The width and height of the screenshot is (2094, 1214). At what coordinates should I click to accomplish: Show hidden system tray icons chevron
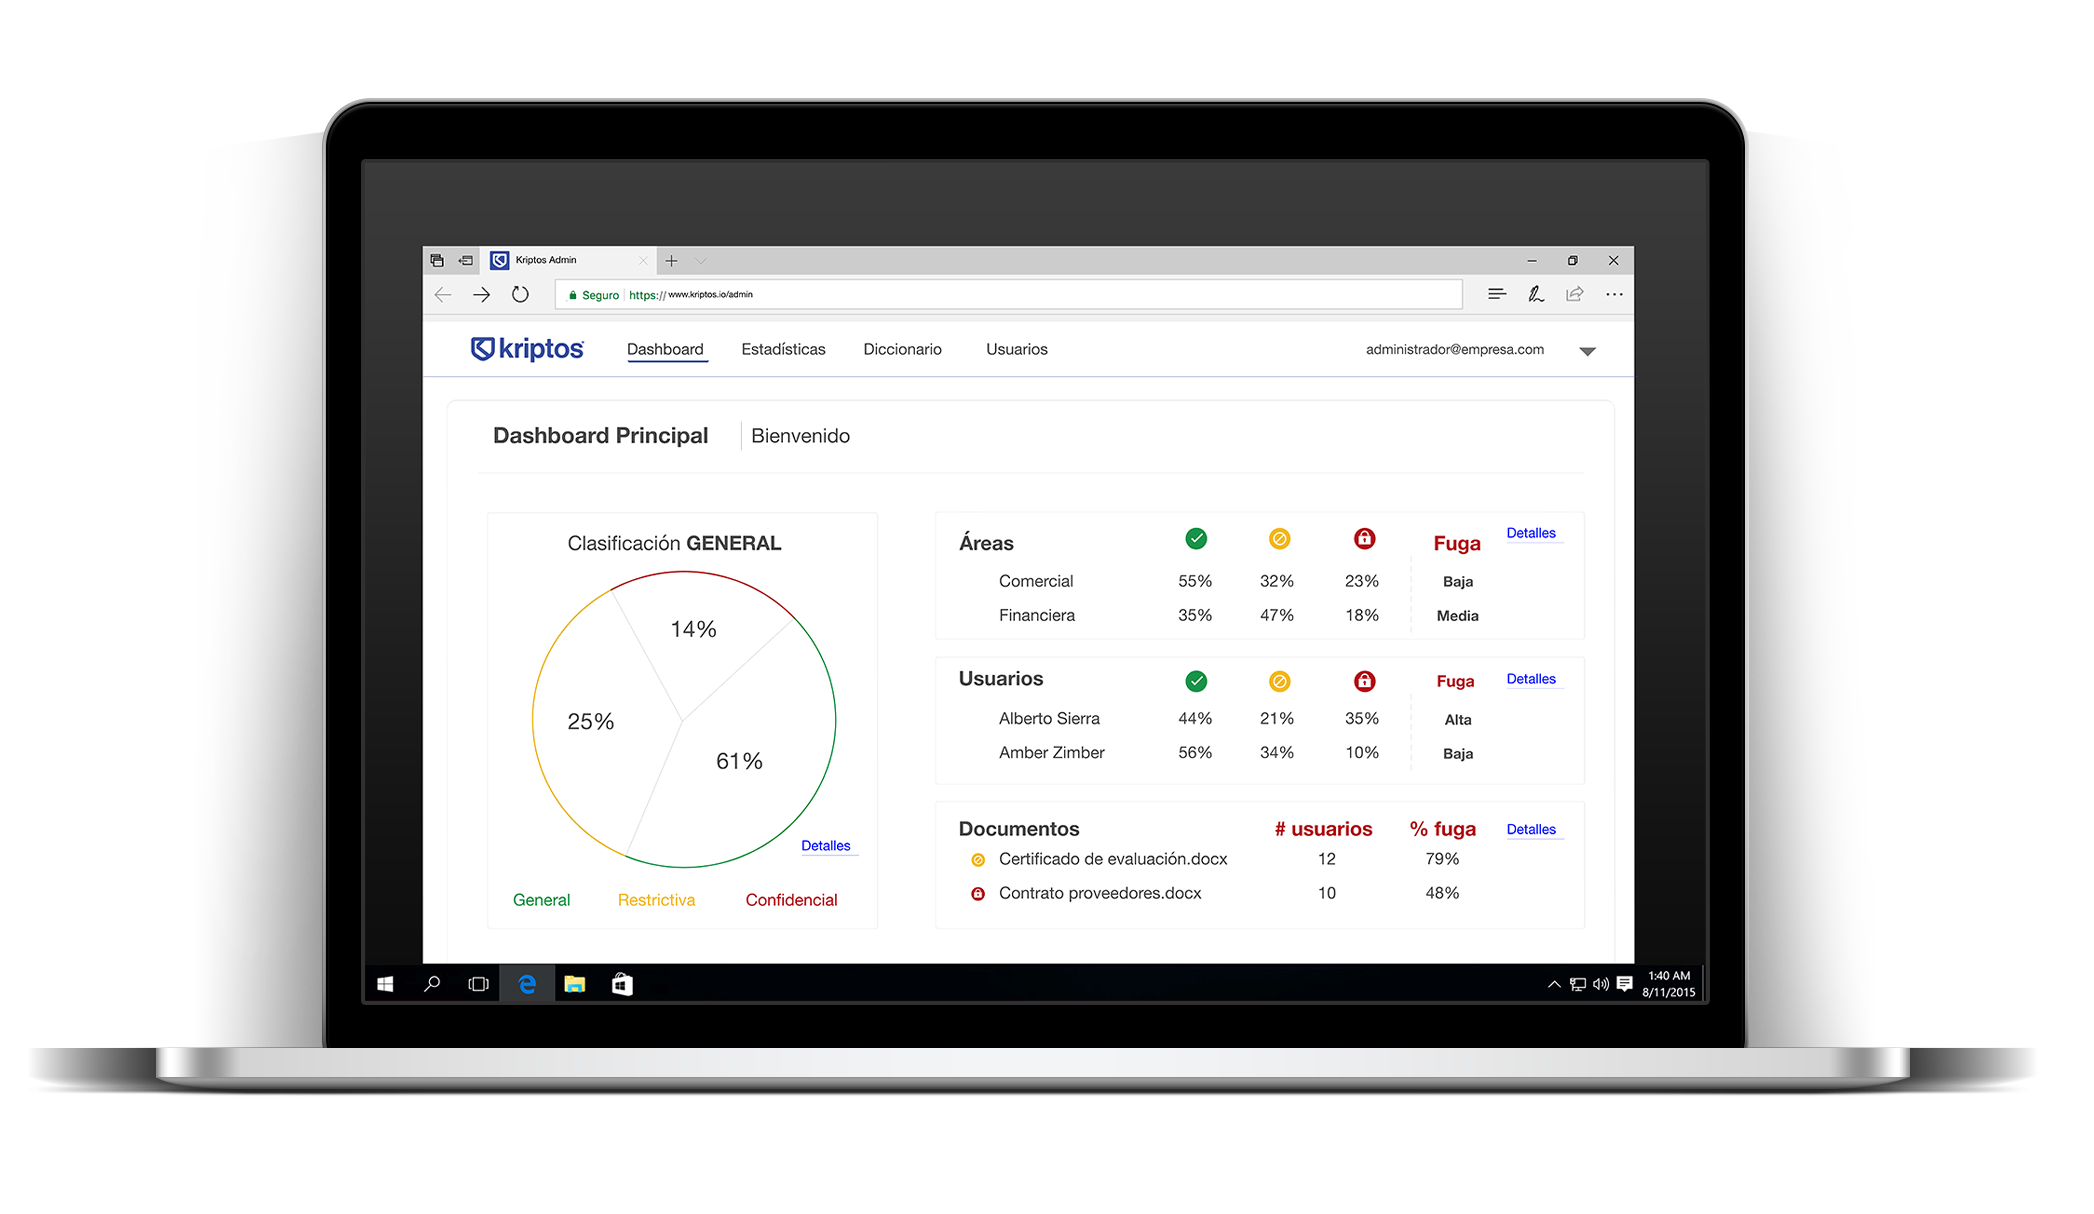coord(1553,984)
